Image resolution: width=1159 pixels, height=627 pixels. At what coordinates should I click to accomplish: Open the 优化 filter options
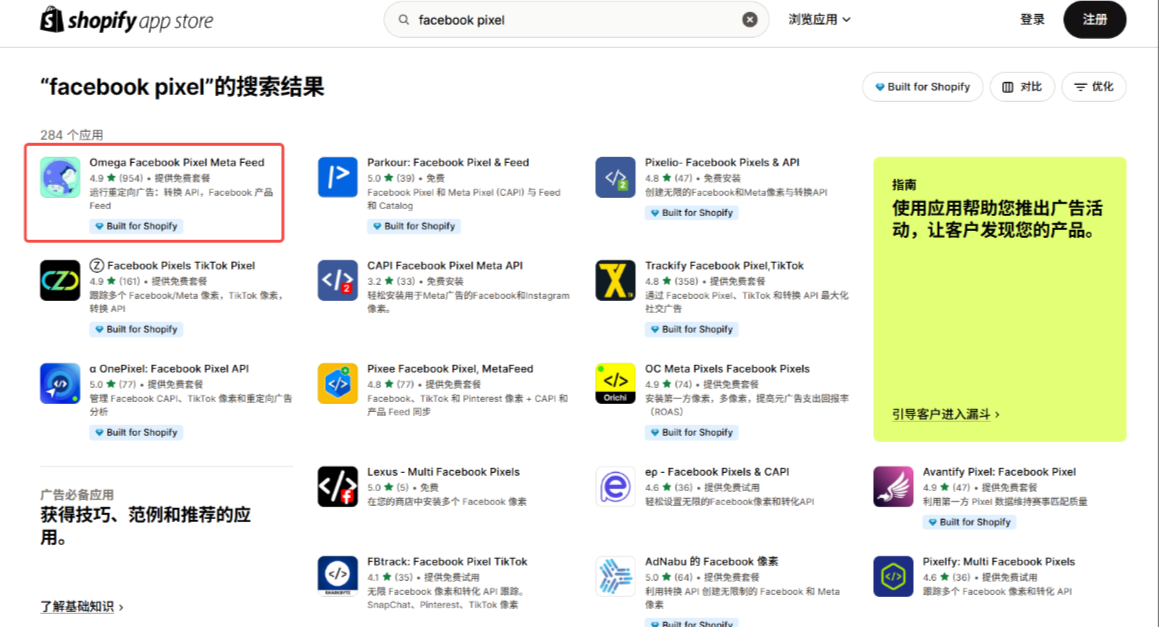pos(1094,87)
